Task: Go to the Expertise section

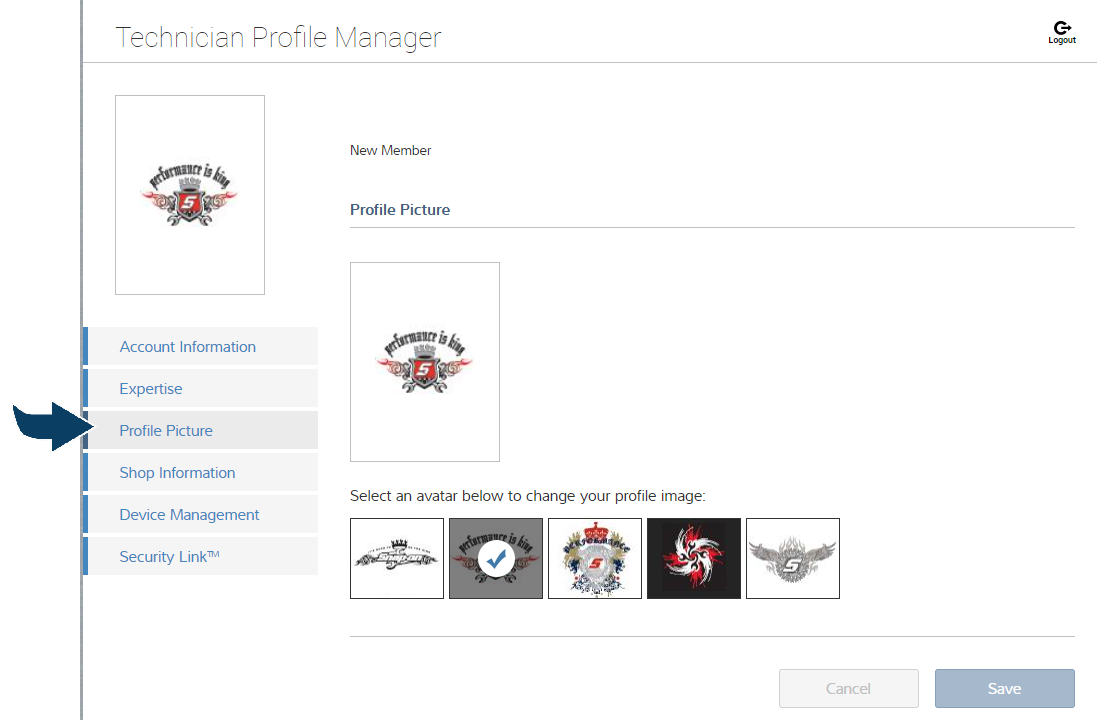Action: click(x=151, y=389)
